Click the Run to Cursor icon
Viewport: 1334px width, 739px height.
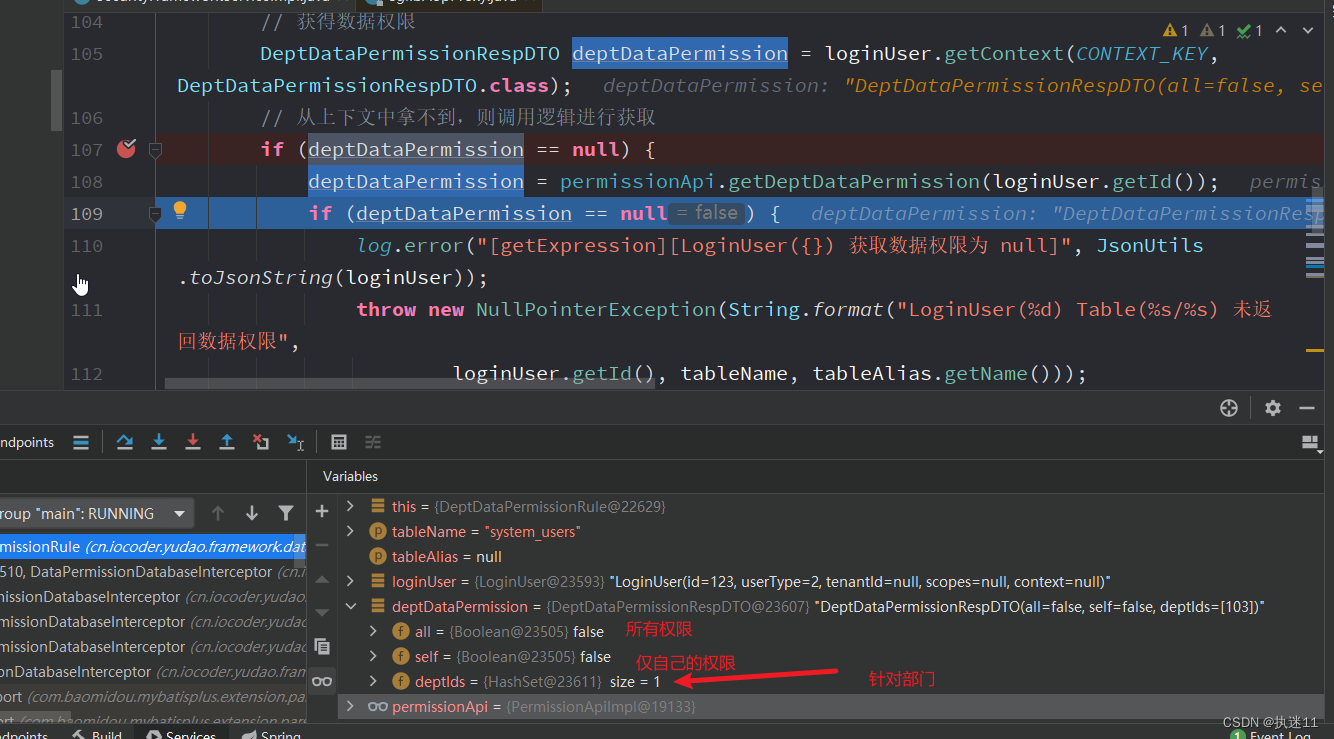pos(295,442)
